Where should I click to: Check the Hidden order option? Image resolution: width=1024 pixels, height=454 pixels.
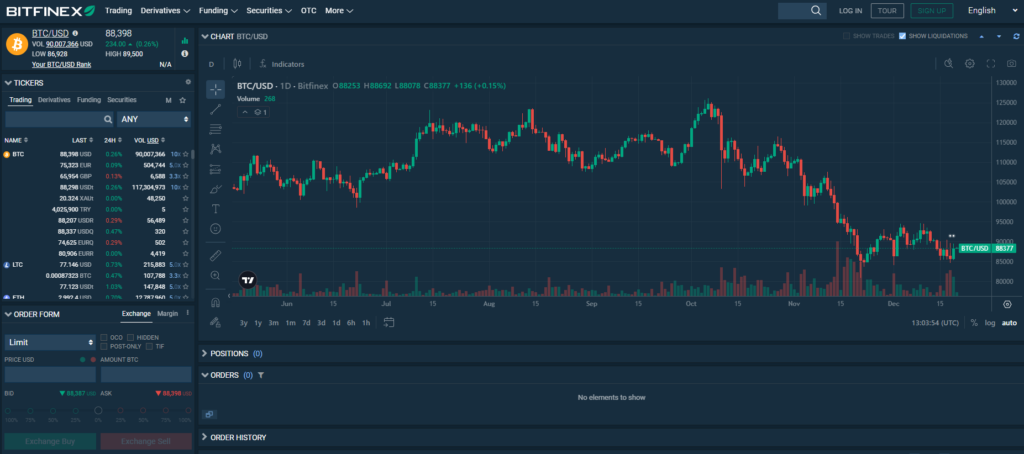pyautogui.click(x=131, y=338)
